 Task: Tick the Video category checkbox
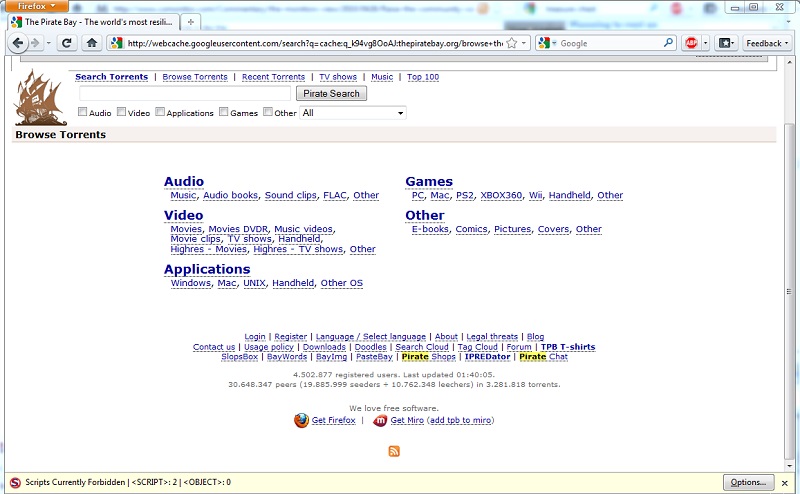(x=122, y=113)
